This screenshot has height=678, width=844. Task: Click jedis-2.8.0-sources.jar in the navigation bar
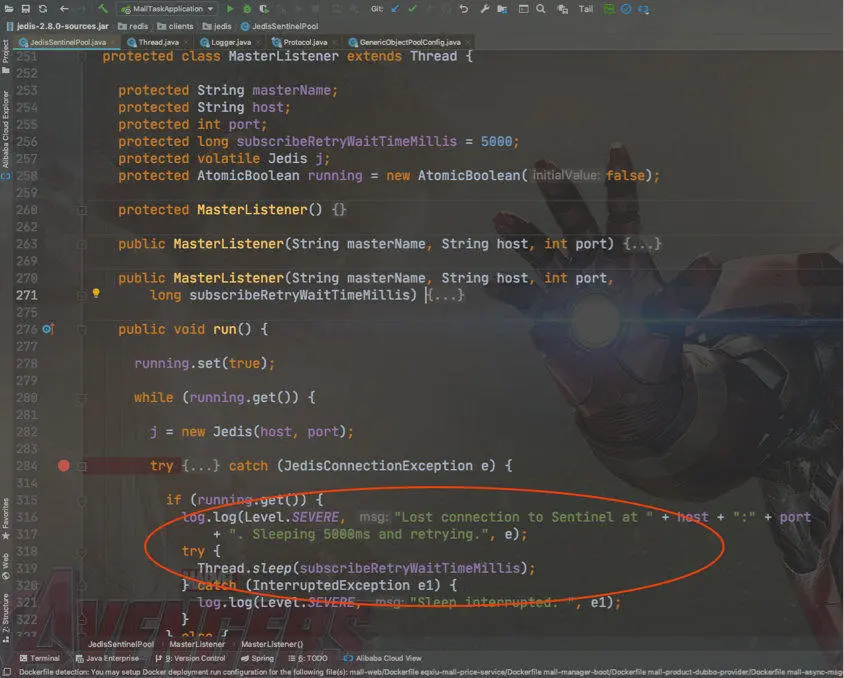click(x=58, y=26)
